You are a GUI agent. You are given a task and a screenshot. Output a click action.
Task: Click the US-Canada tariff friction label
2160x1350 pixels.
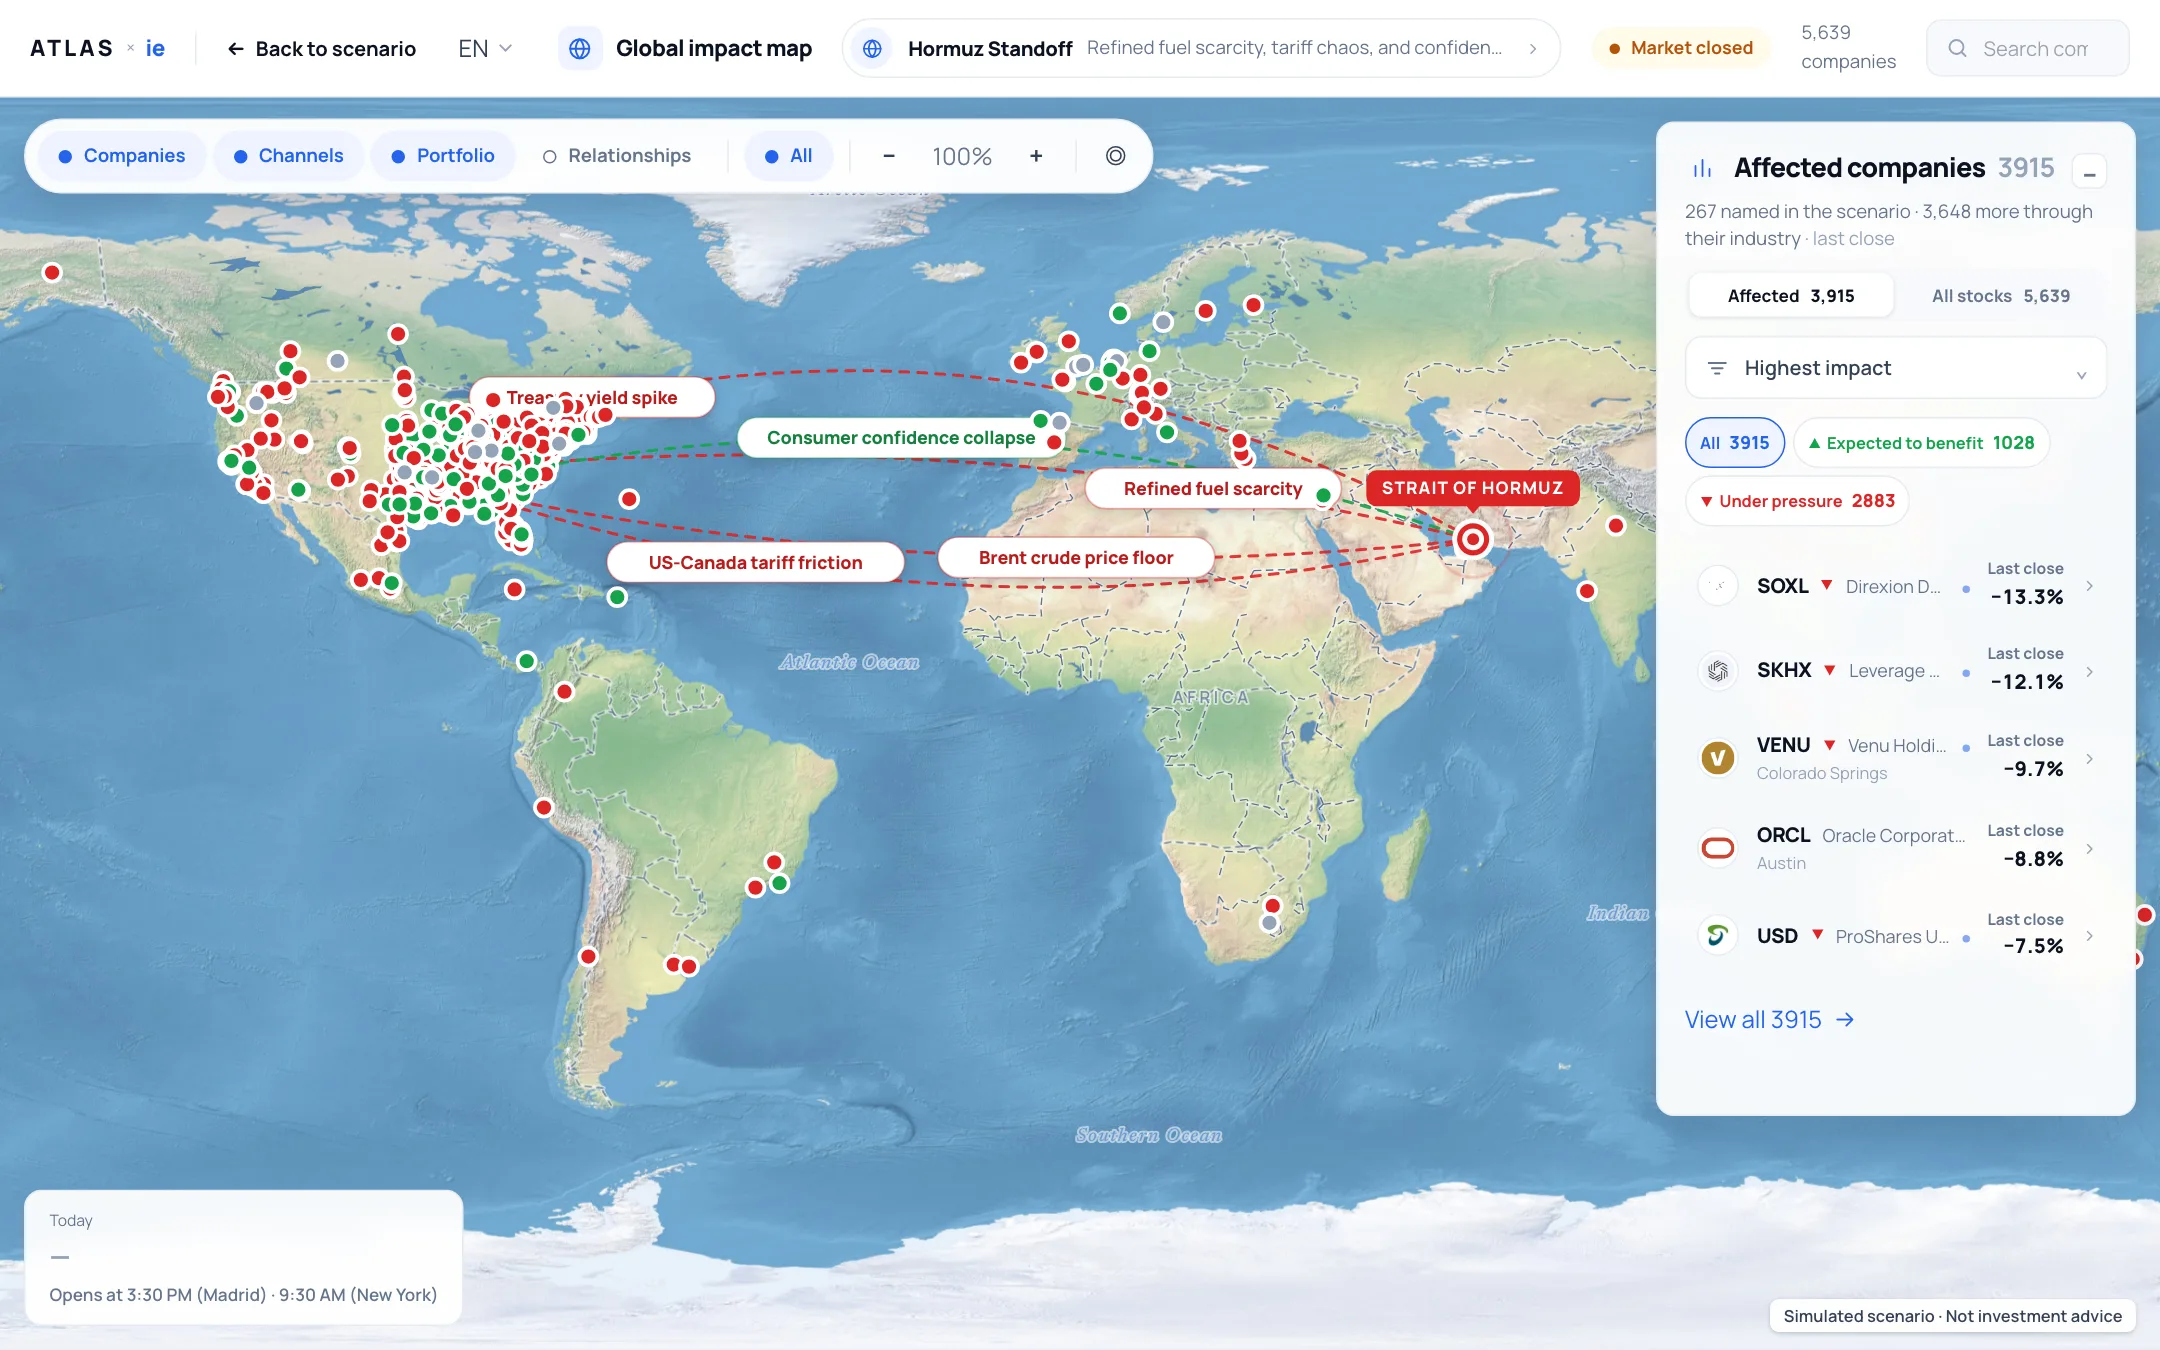click(x=755, y=563)
